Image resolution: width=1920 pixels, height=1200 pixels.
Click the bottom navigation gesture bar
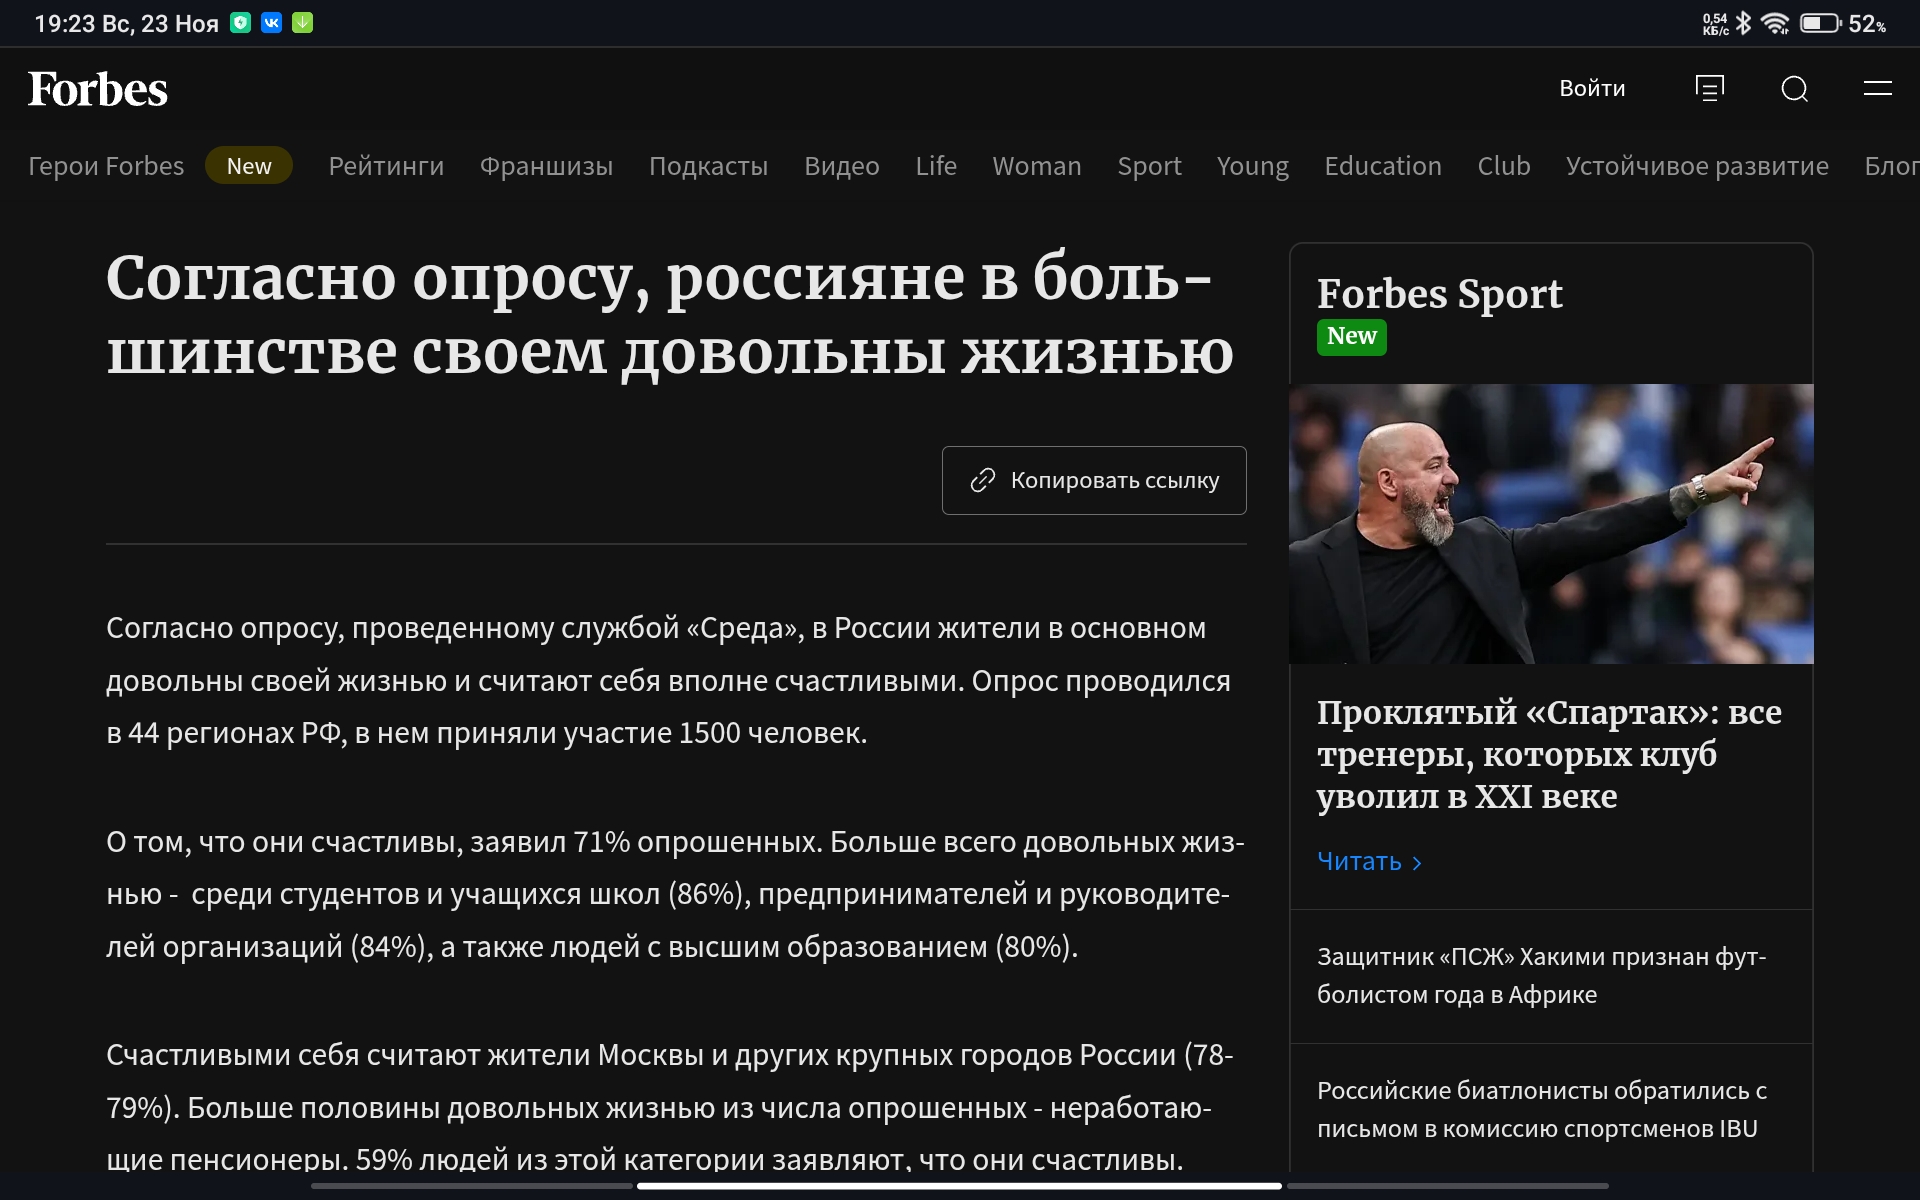click(959, 1186)
